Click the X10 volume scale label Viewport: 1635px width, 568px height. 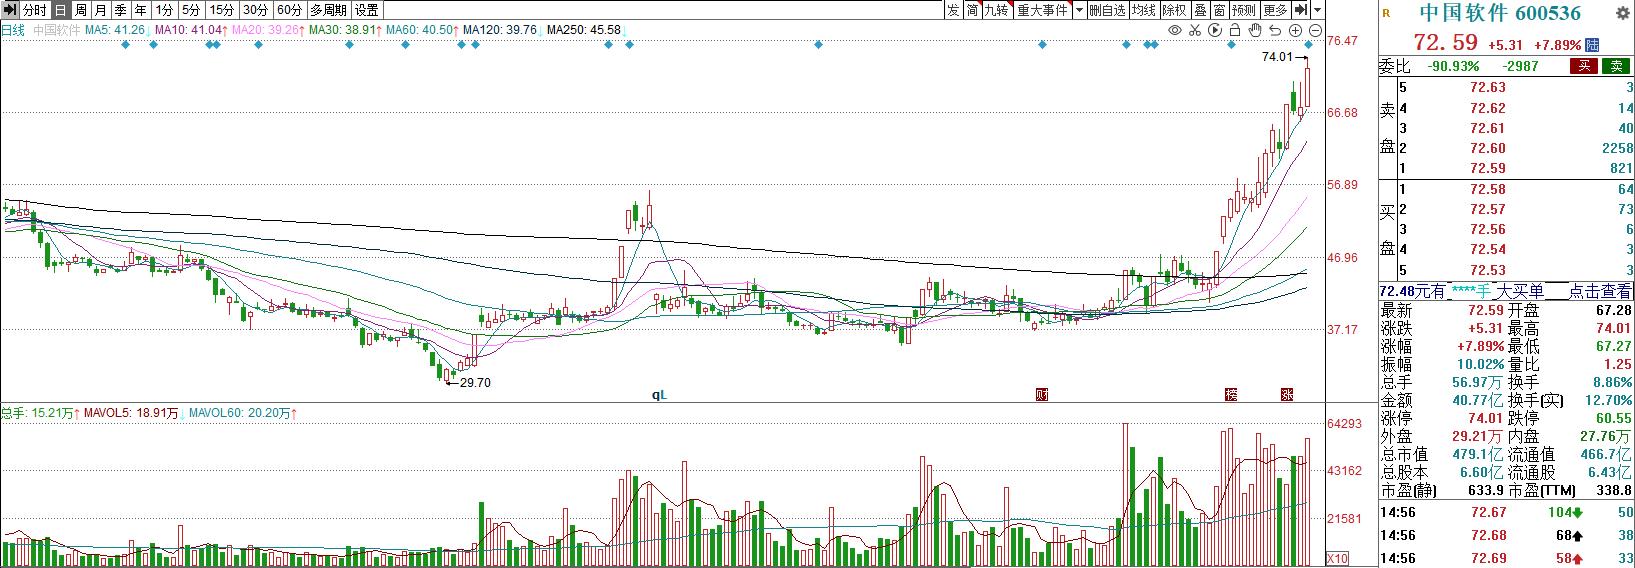1337,558
